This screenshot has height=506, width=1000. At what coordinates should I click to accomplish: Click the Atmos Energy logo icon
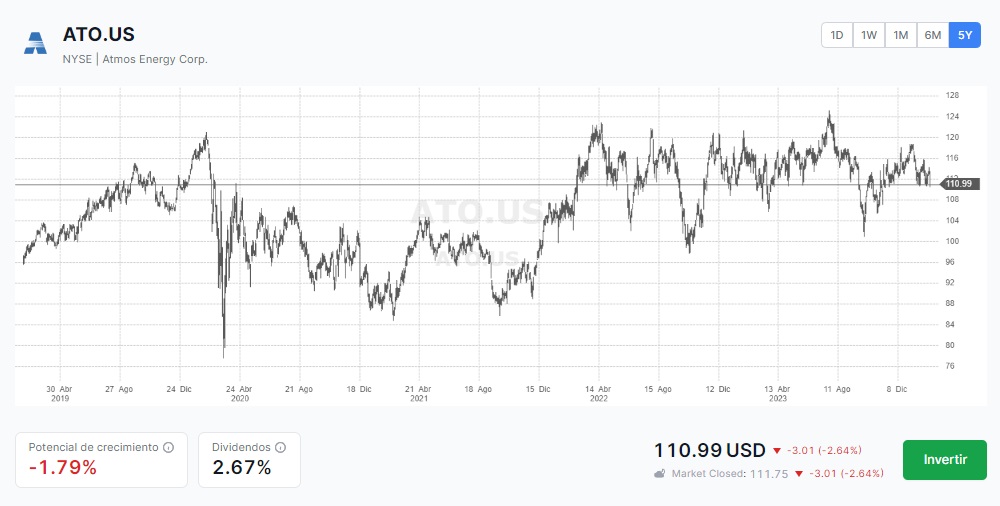pyautogui.click(x=36, y=43)
